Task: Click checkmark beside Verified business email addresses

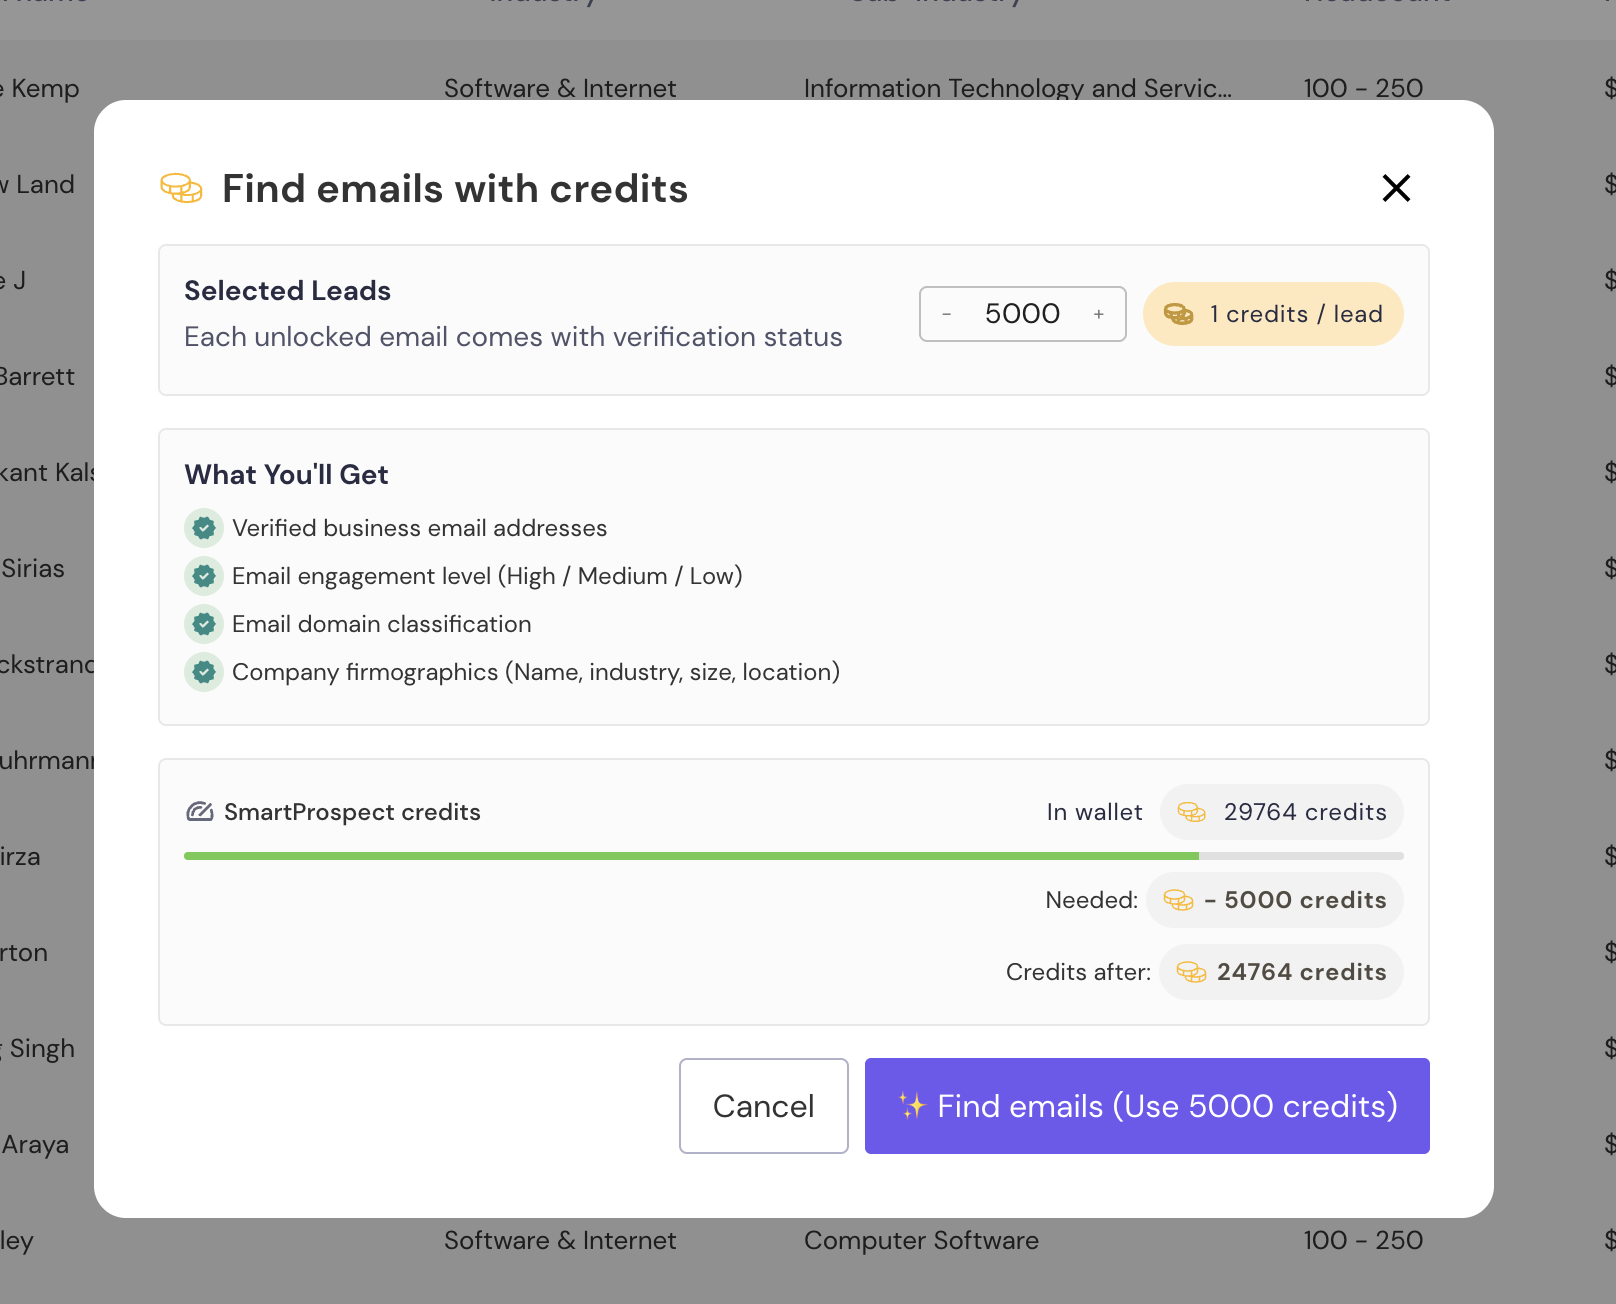Action: coord(204,528)
